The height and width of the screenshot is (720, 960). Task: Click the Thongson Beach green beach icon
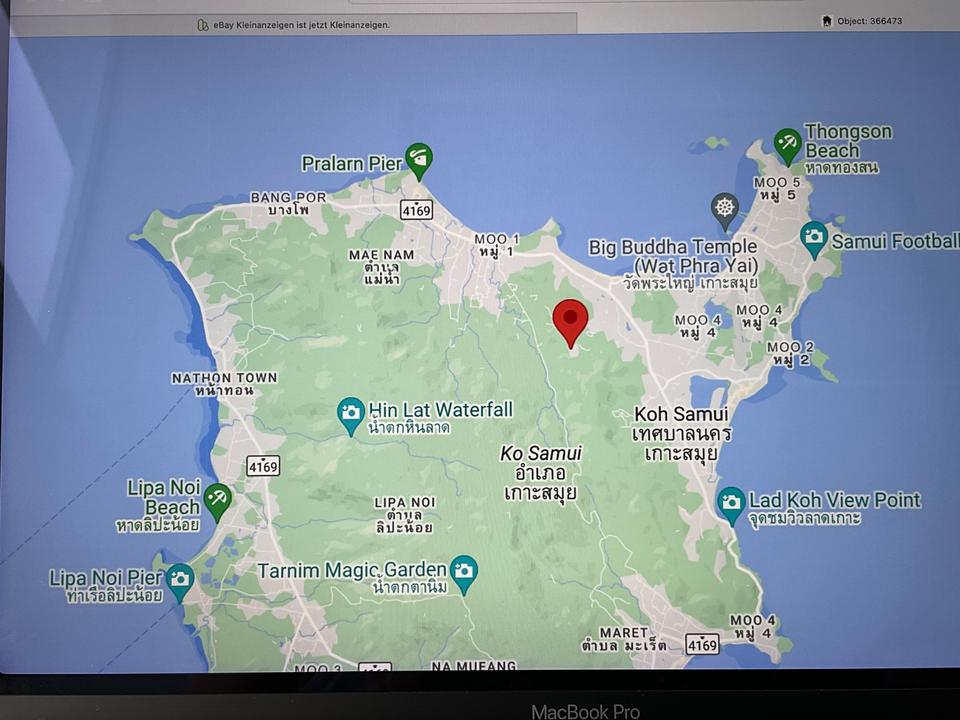pyautogui.click(x=787, y=144)
